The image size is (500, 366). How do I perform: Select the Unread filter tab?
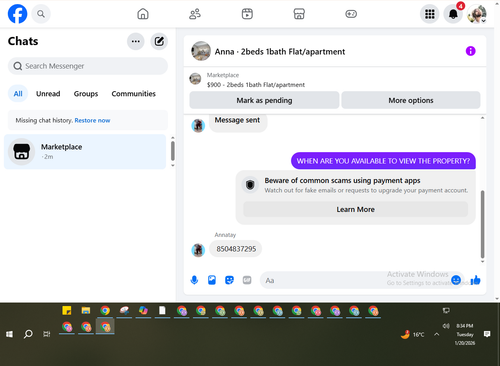coord(48,94)
